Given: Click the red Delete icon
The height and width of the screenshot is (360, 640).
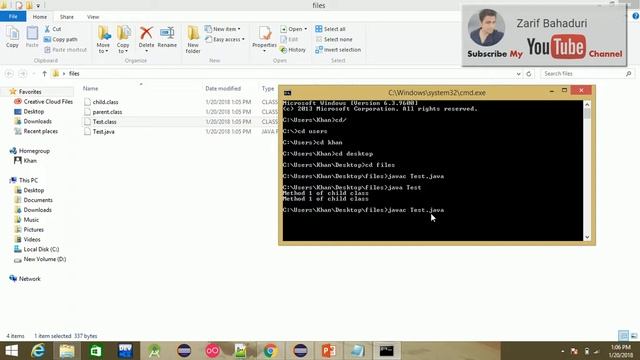Looking at the screenshot, I should coord(146,33).
